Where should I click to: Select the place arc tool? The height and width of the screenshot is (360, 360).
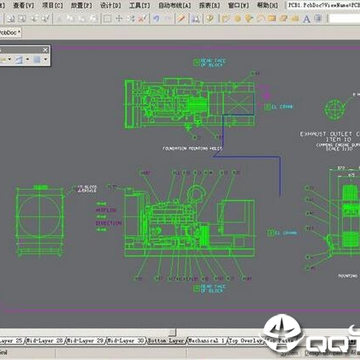[x=260, y=19]
